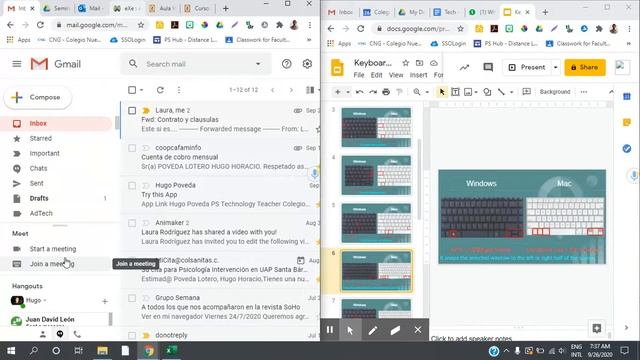This screenshot has width=640, height=360.
Task: Collapse the Slides toolbar with chevron
Action: (x=611, y=92)
